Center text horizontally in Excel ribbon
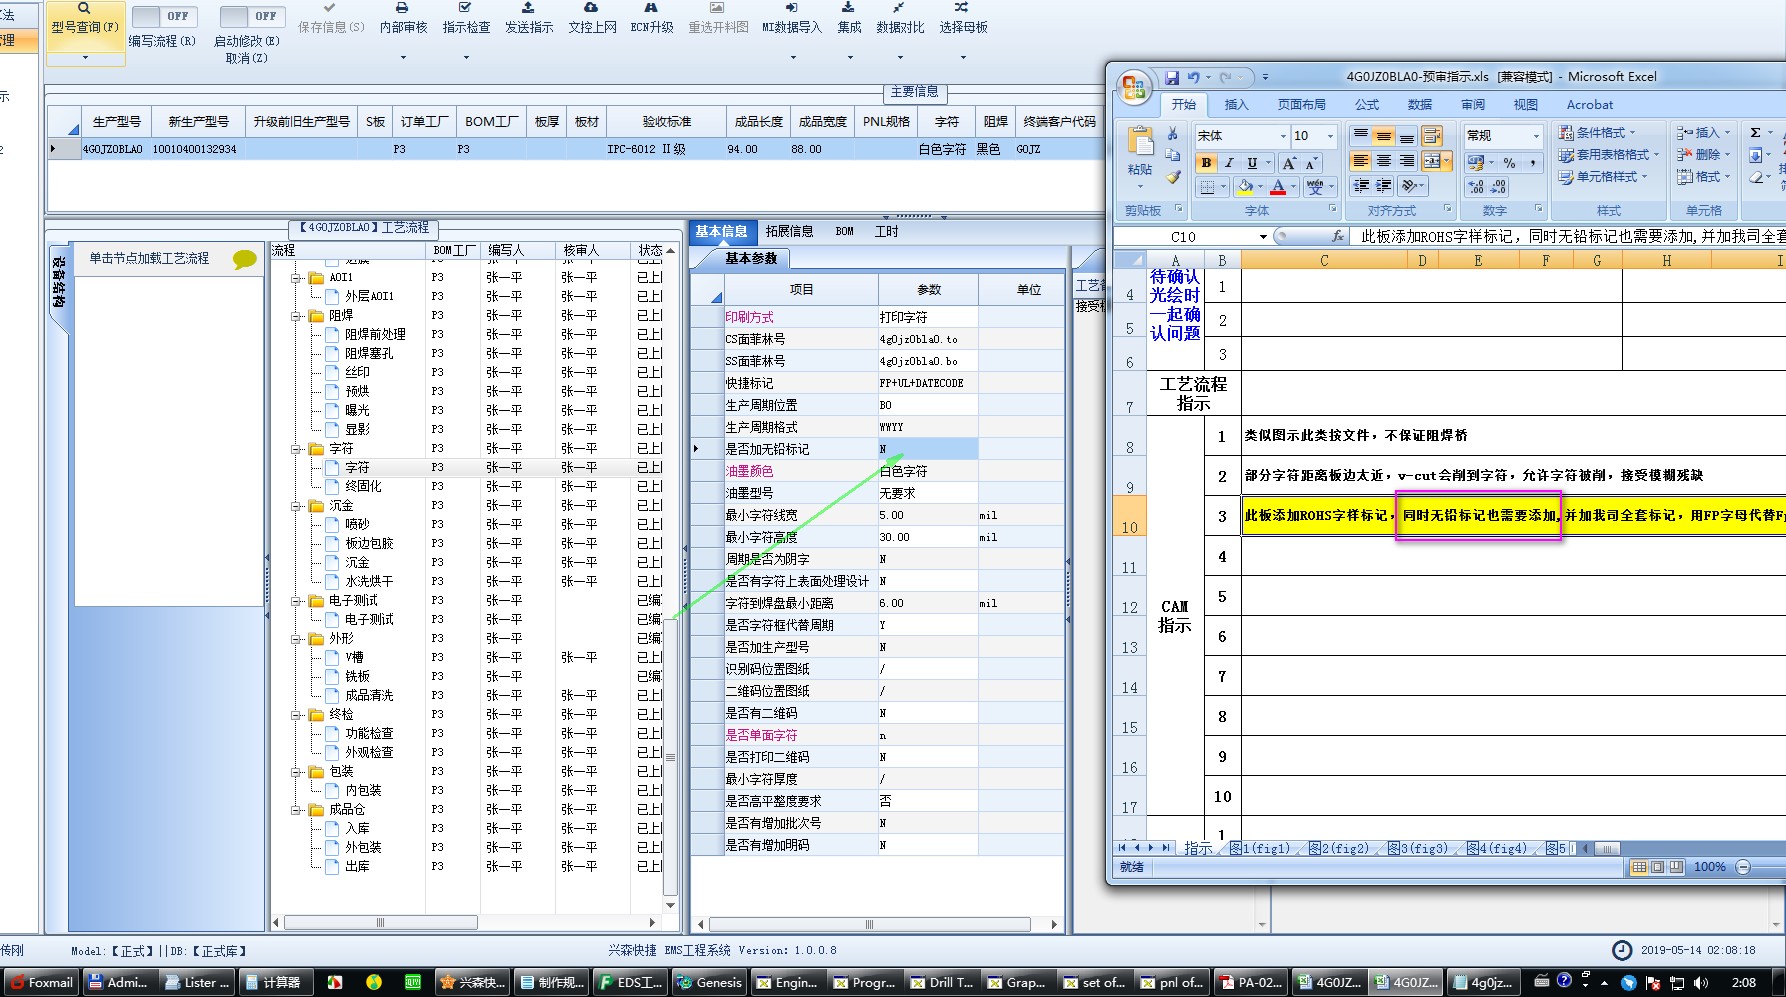 [x=1384, y=160]
